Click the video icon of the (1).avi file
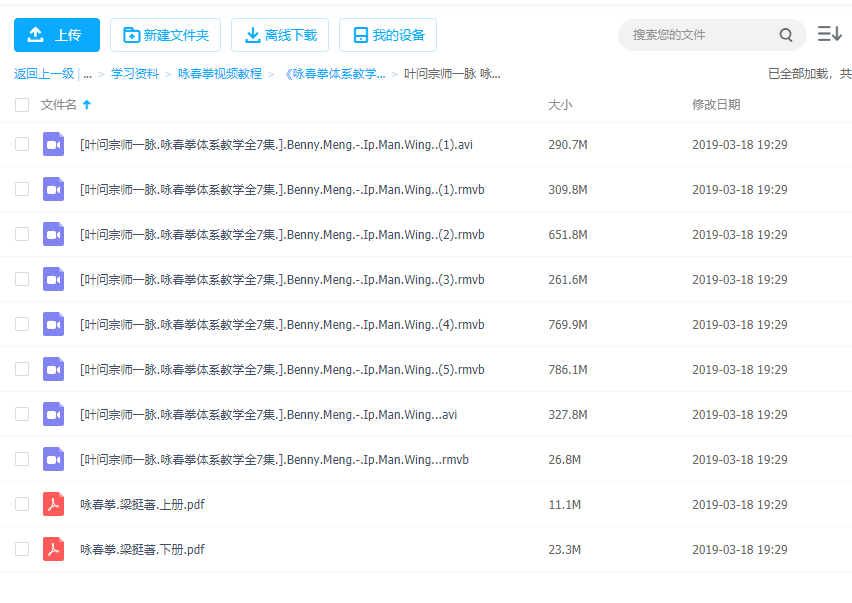The height and width of the screenshot is (603, 852). click(53, 144)
